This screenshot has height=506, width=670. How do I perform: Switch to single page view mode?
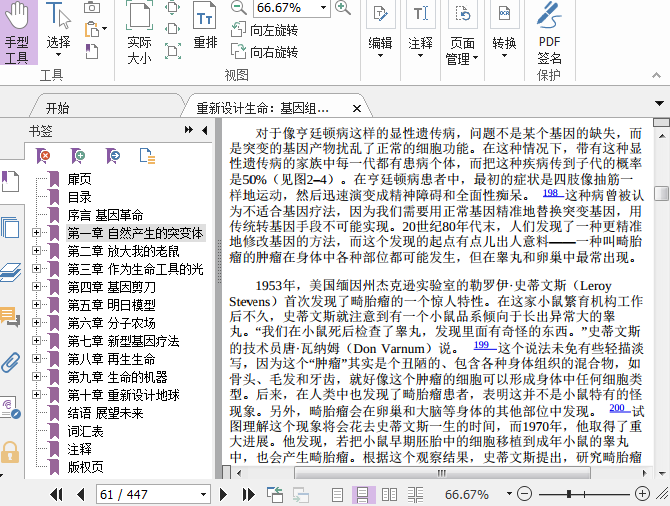(338, 495)
